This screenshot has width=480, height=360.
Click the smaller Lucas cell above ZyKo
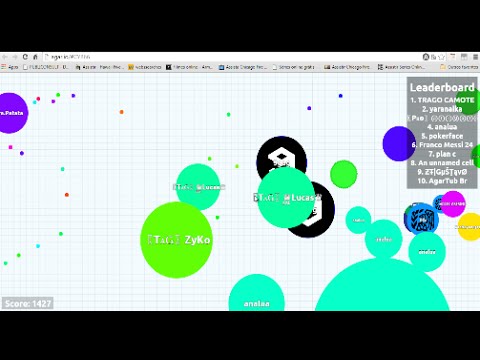click(x=198, y=187)
